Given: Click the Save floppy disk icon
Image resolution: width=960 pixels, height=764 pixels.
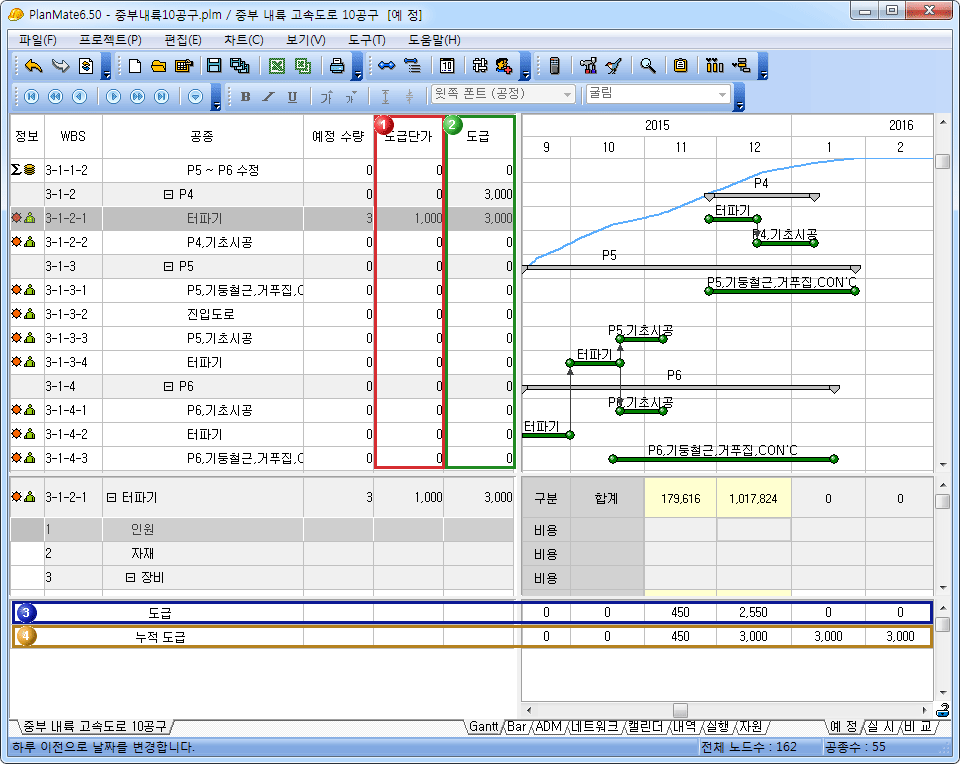Looking at the screenshot, I should pos(213,66).
